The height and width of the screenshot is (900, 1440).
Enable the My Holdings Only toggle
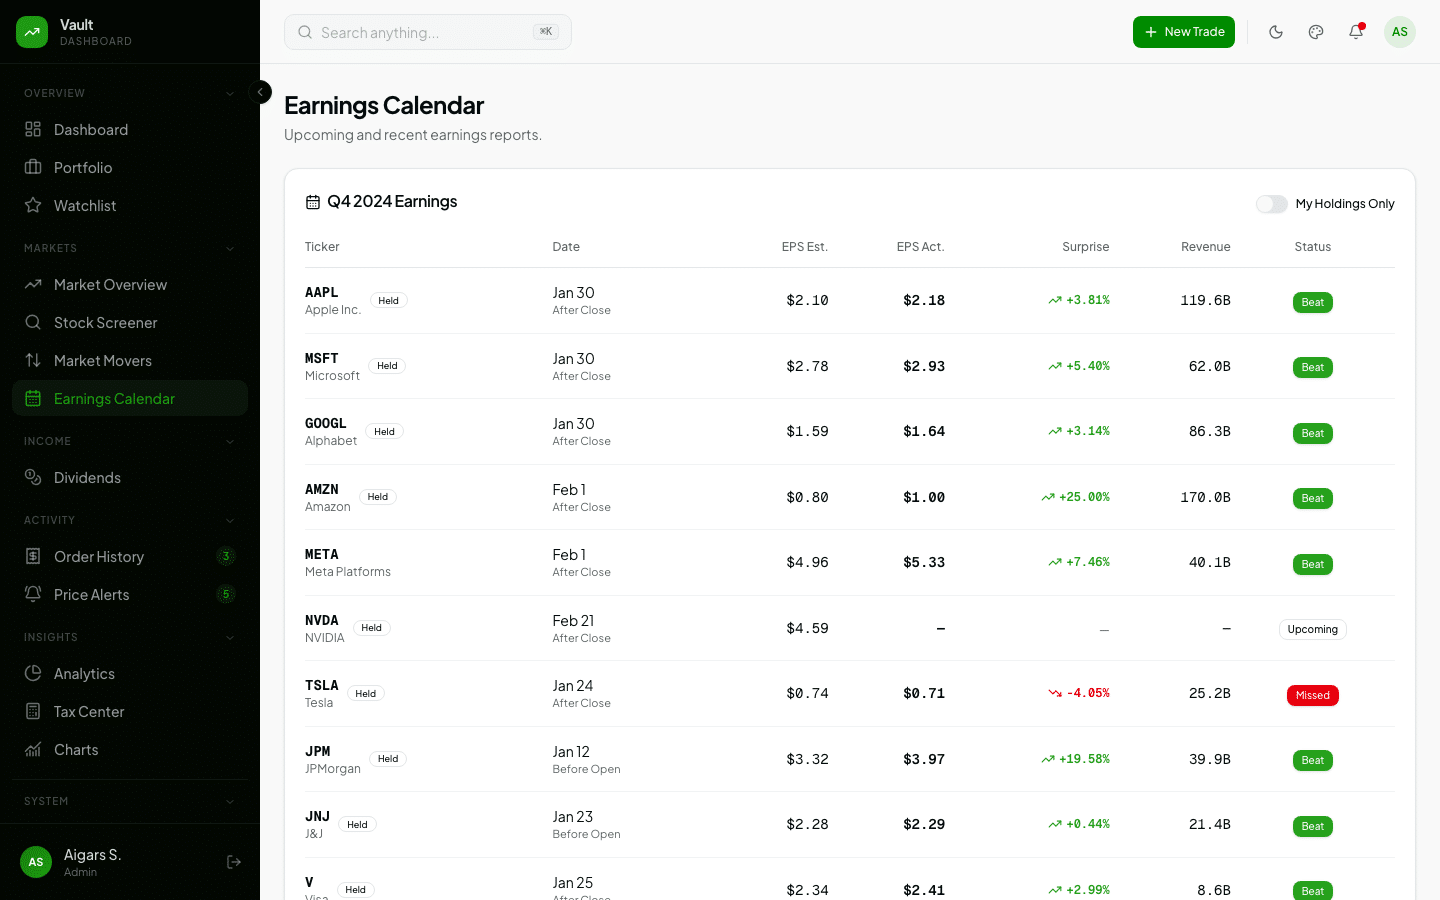coord(1271,203)
